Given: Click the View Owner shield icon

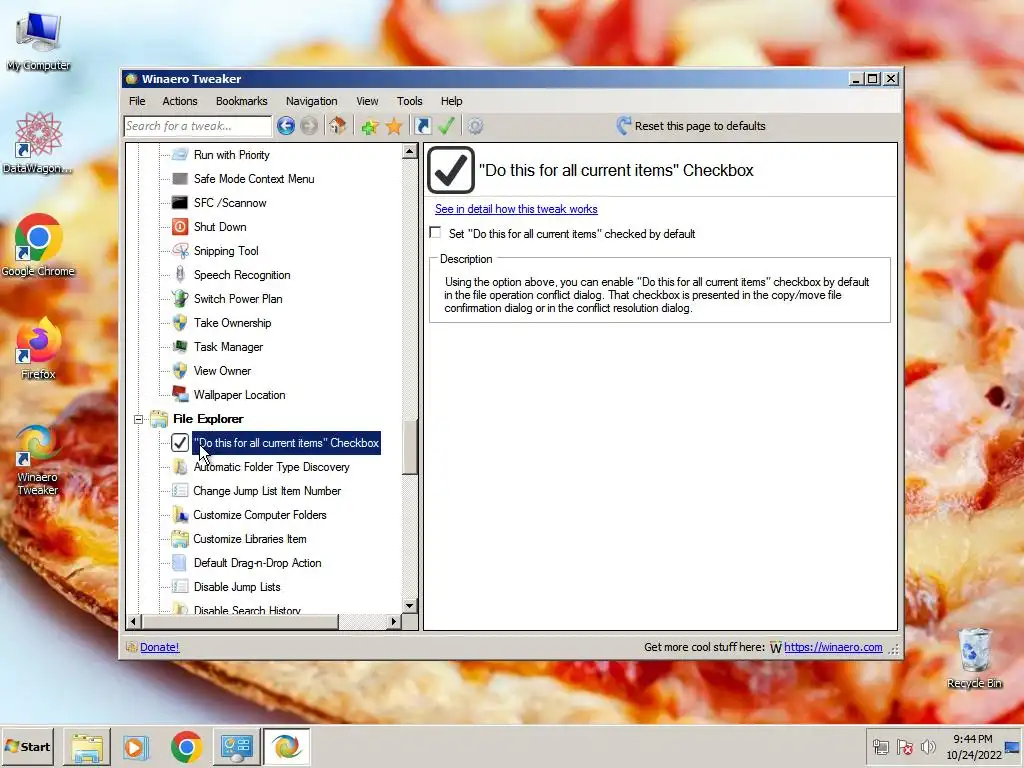Looking at the screenshot, I should 180,371.
